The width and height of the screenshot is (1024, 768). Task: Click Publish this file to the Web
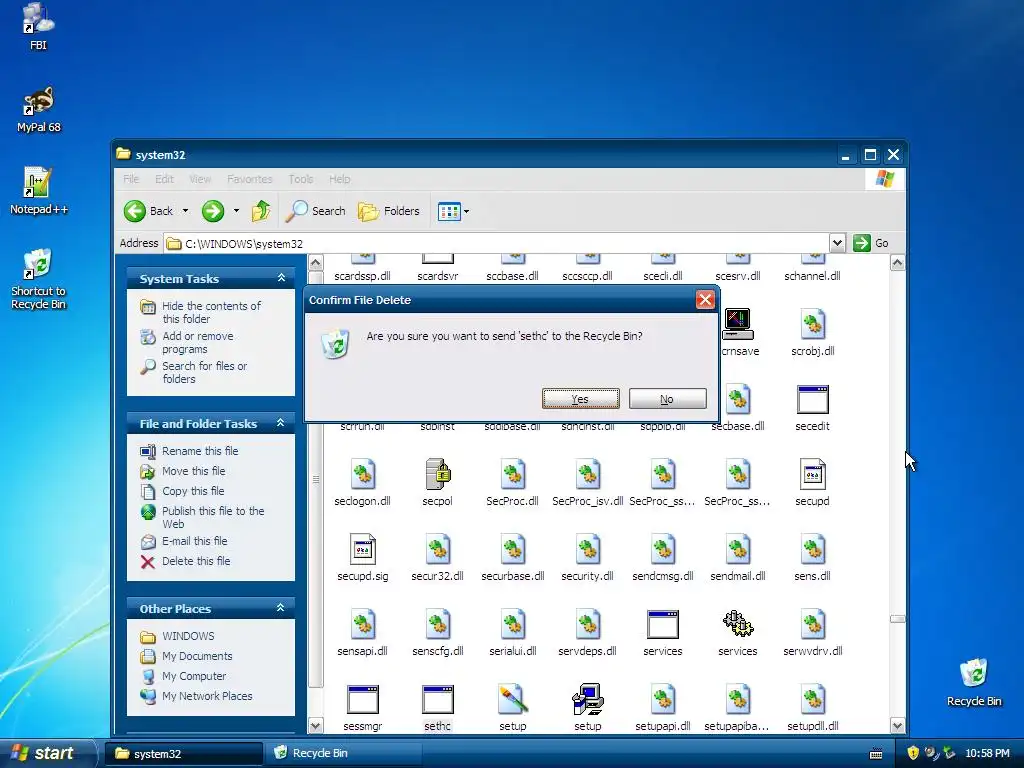pyautogui.click(x=213, y=517)
